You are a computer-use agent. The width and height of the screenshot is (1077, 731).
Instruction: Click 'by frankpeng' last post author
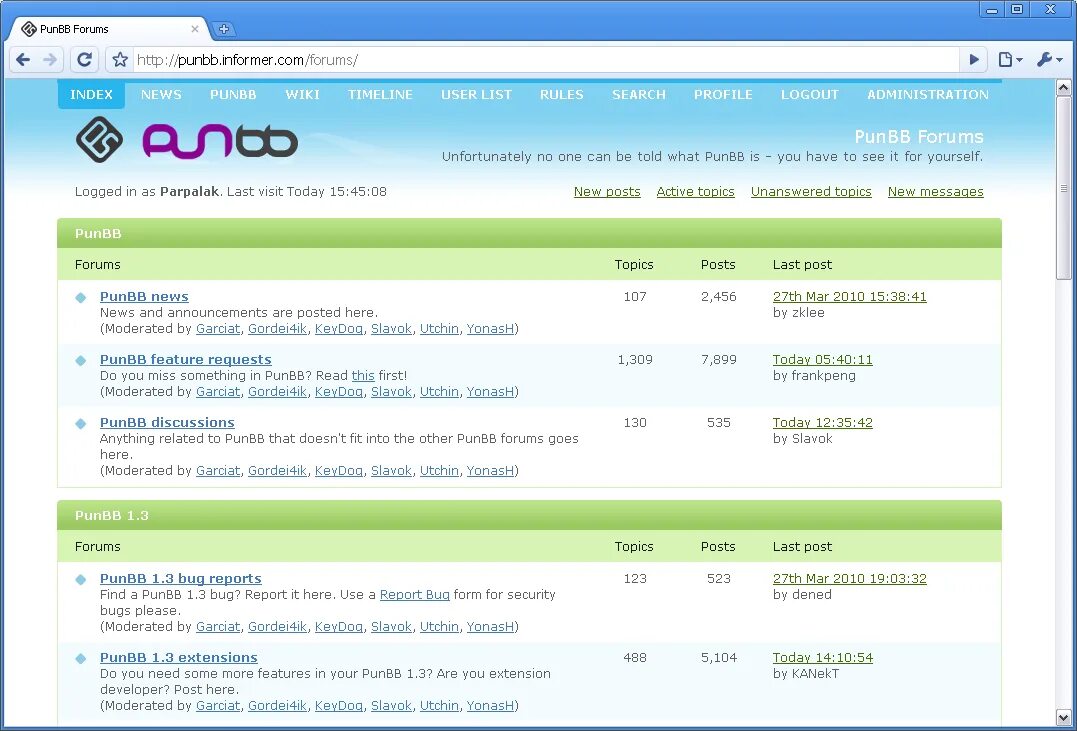click(814, 376)
